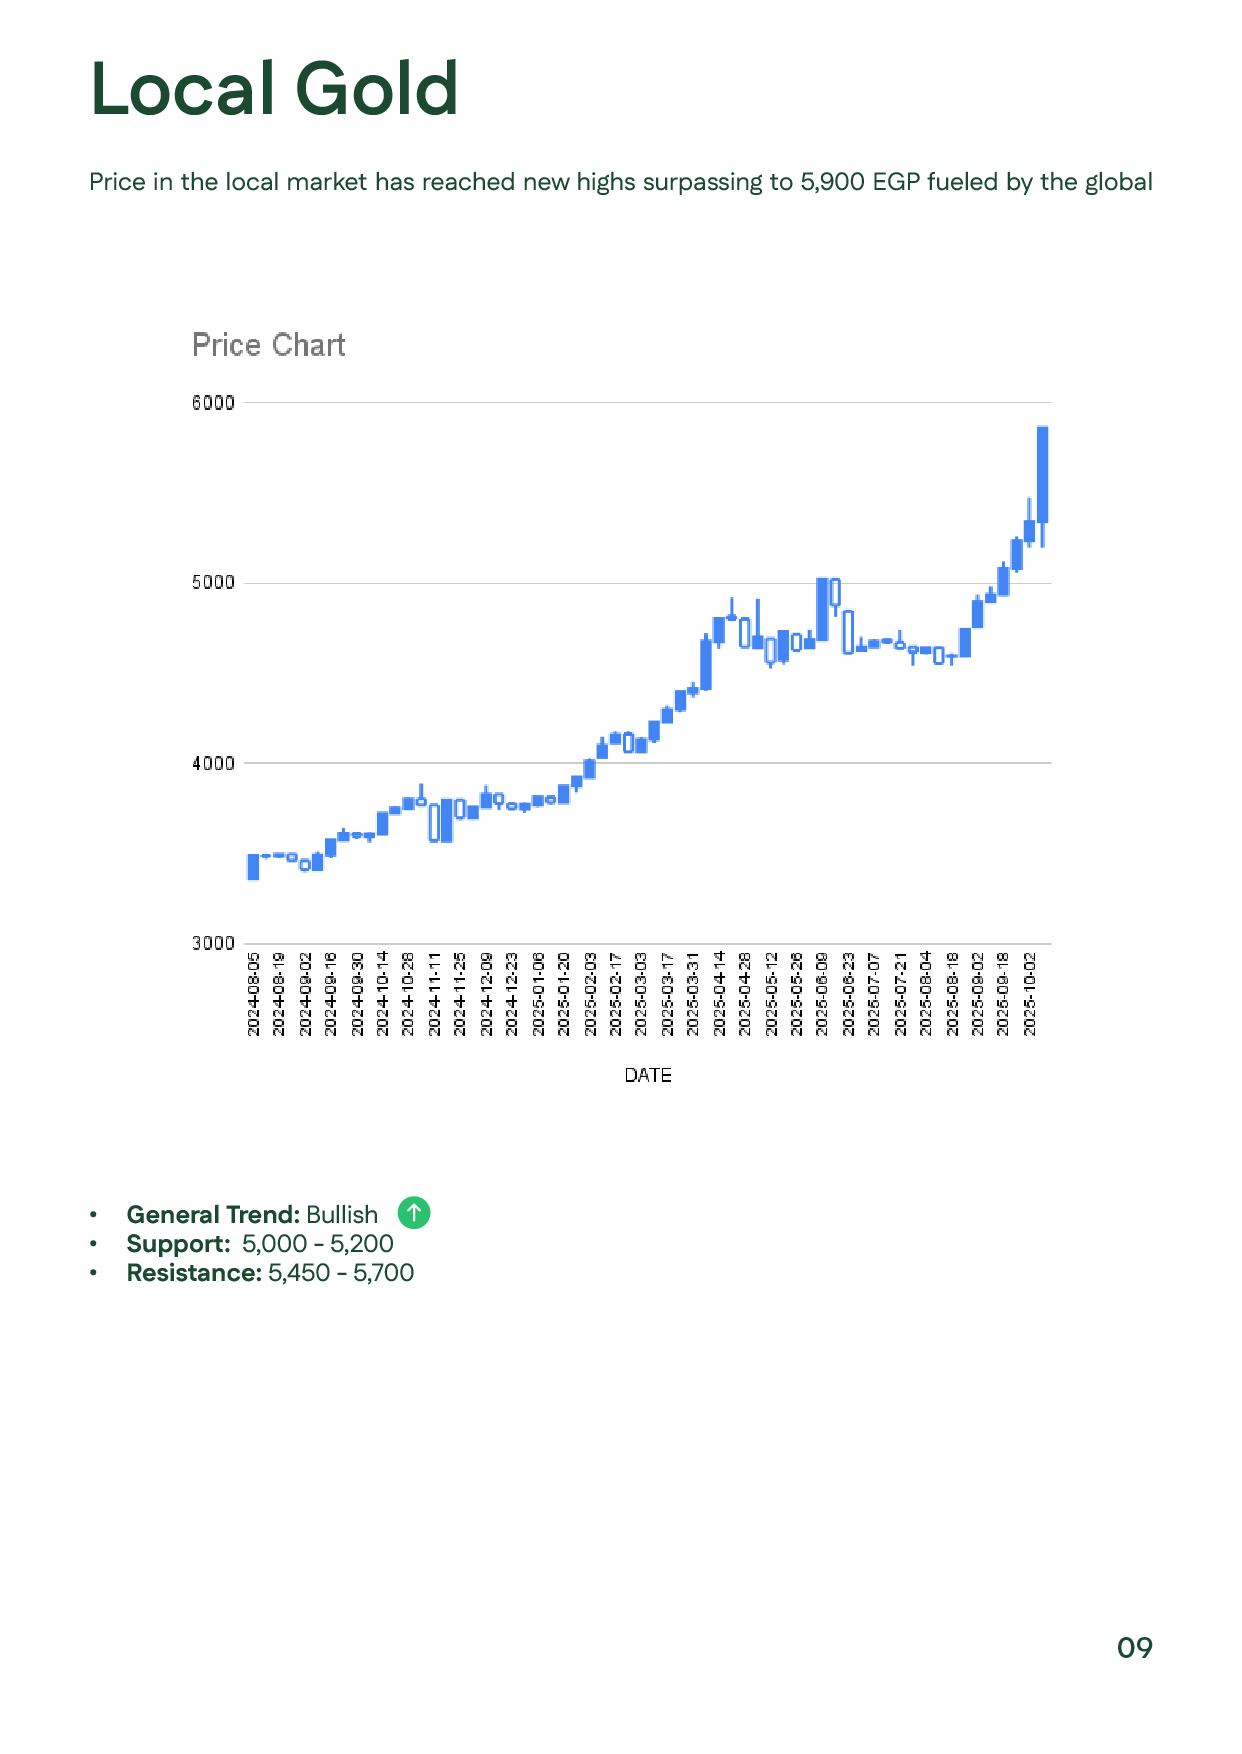
Task: Click the "Bullish" trend value
Action: [342, 1214]
